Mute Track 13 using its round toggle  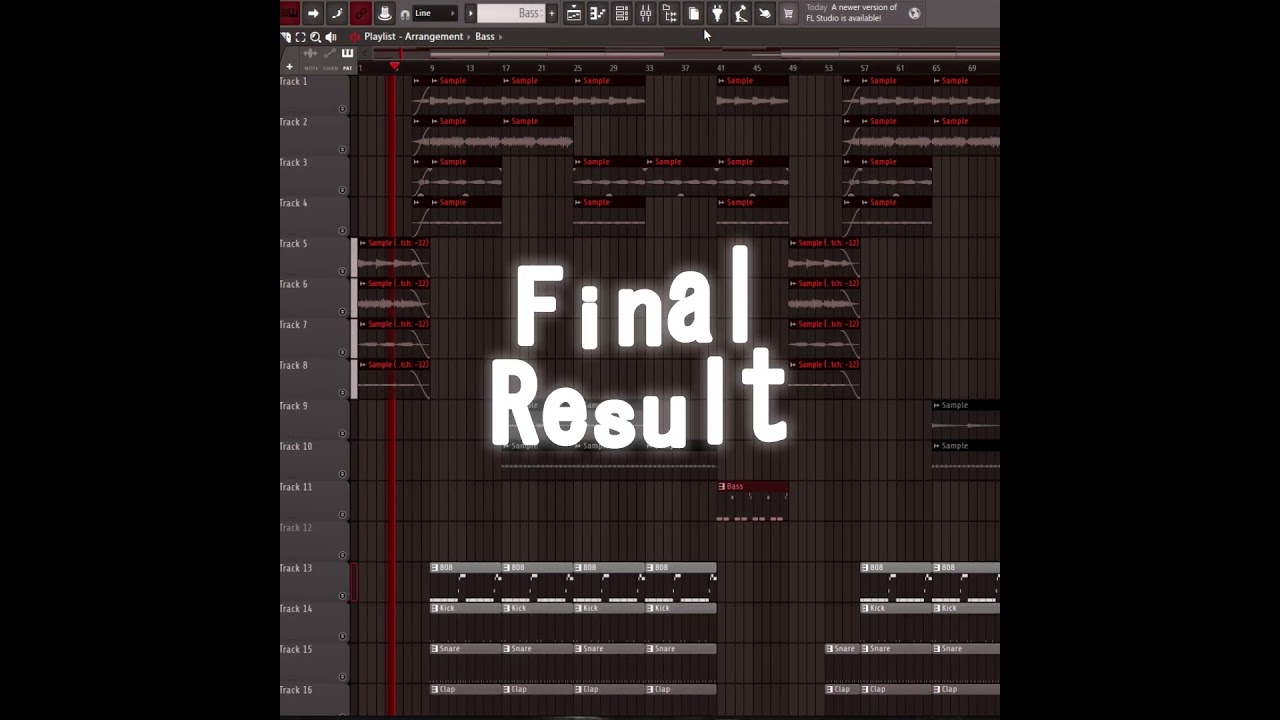342,596
